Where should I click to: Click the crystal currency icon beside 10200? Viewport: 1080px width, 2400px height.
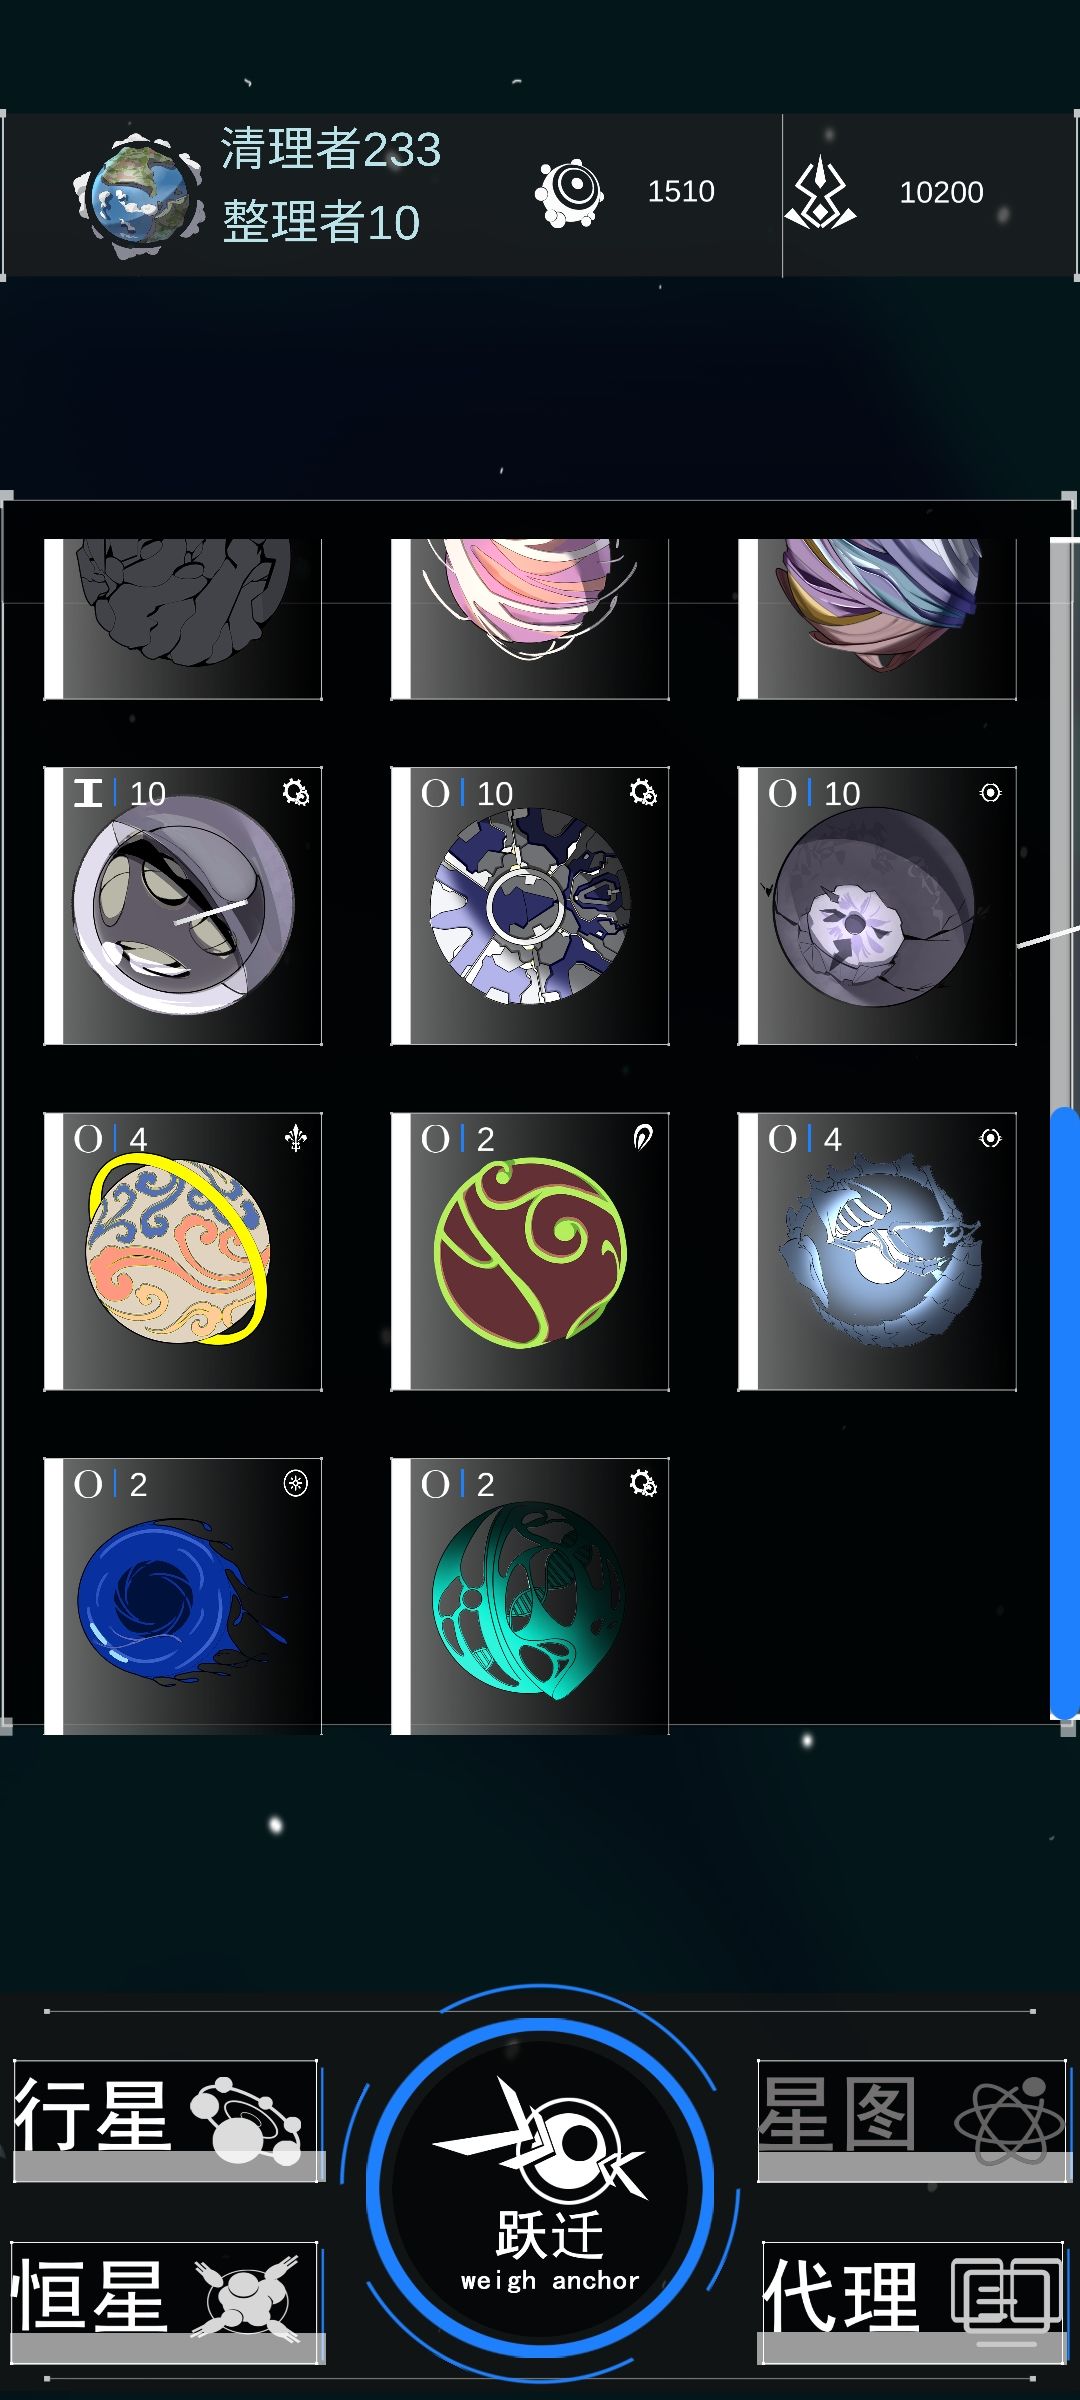[x=820, y=192]
